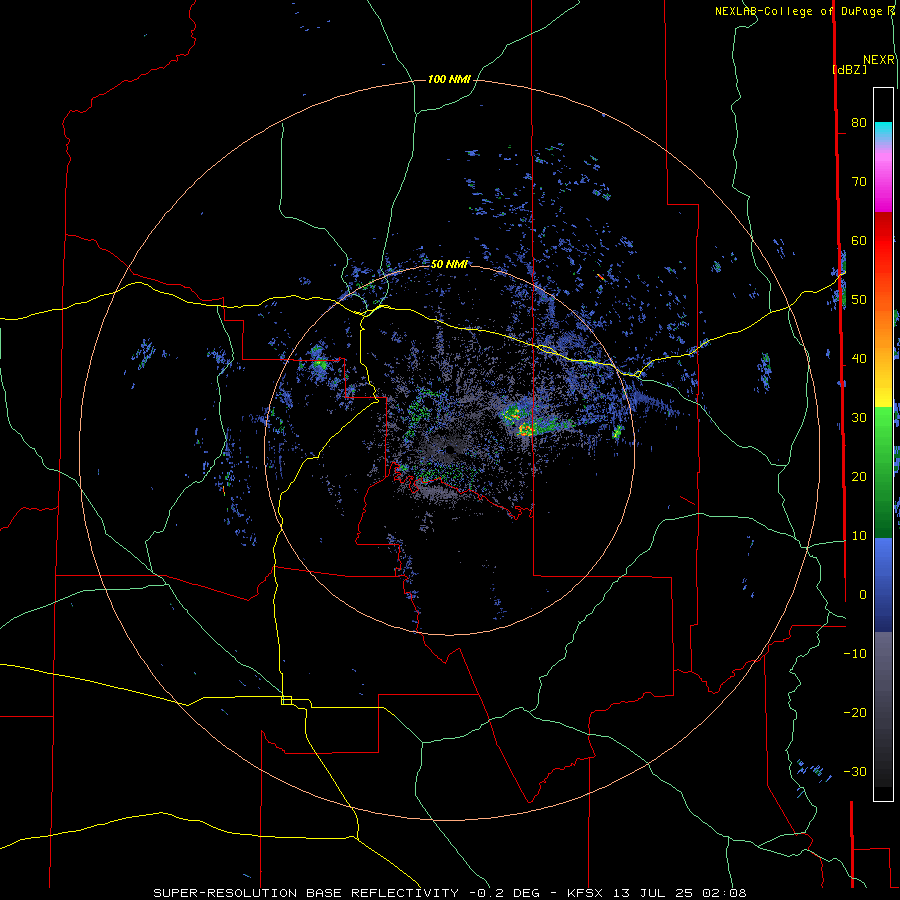Click the 13 JUL 25 02:08 timestamp
The image size is (900, 900).
[x=681, y=893]
